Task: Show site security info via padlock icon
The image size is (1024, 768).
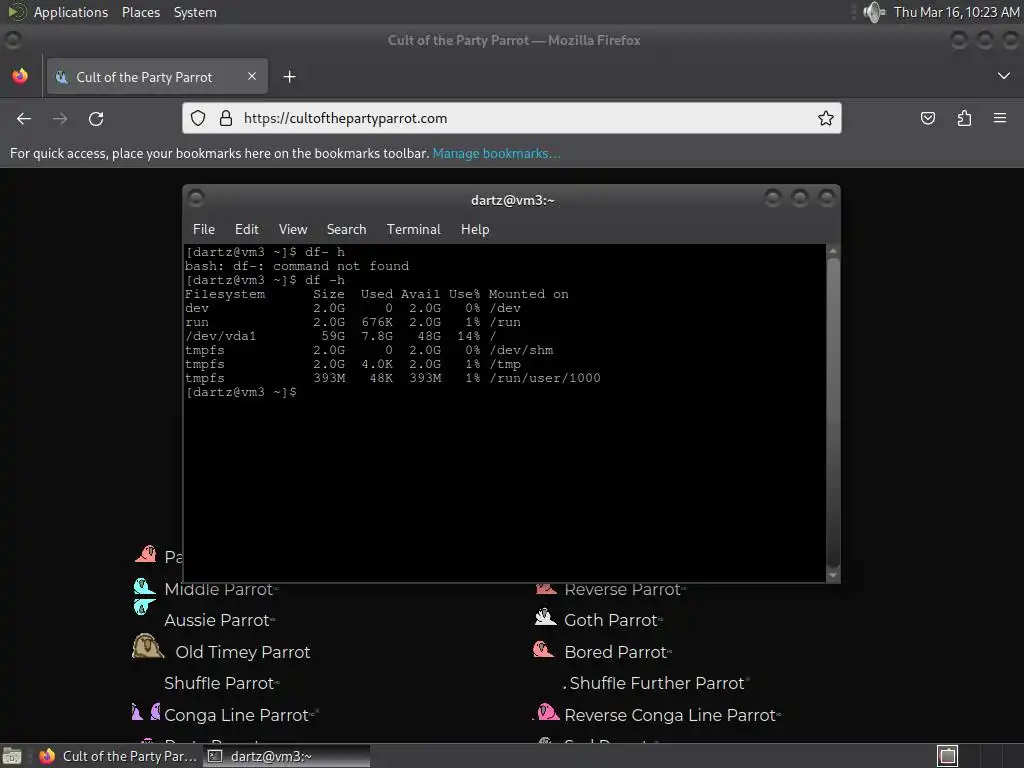Action: (225, 118)
